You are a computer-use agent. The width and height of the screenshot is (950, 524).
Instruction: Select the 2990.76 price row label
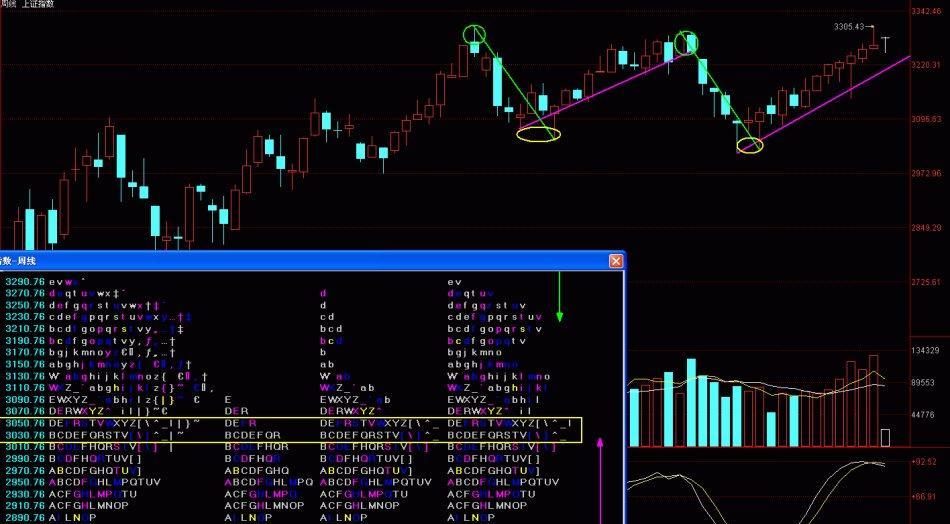[25, 459]
